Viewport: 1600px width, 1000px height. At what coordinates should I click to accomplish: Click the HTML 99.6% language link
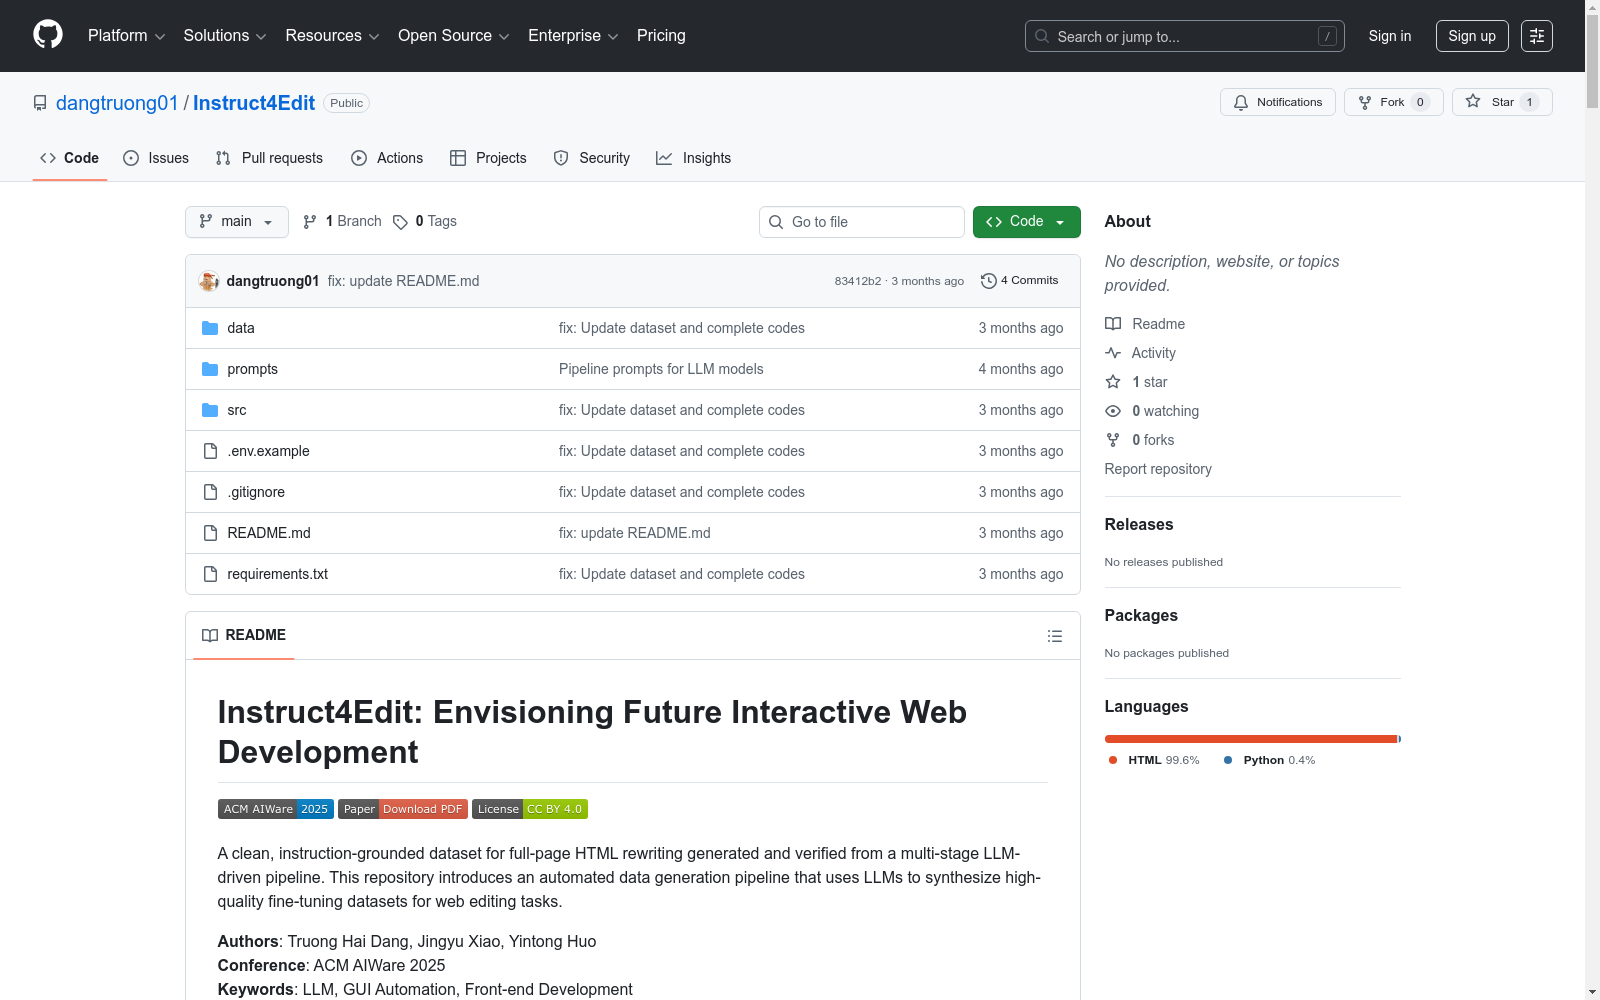[x=1154, y=760]
